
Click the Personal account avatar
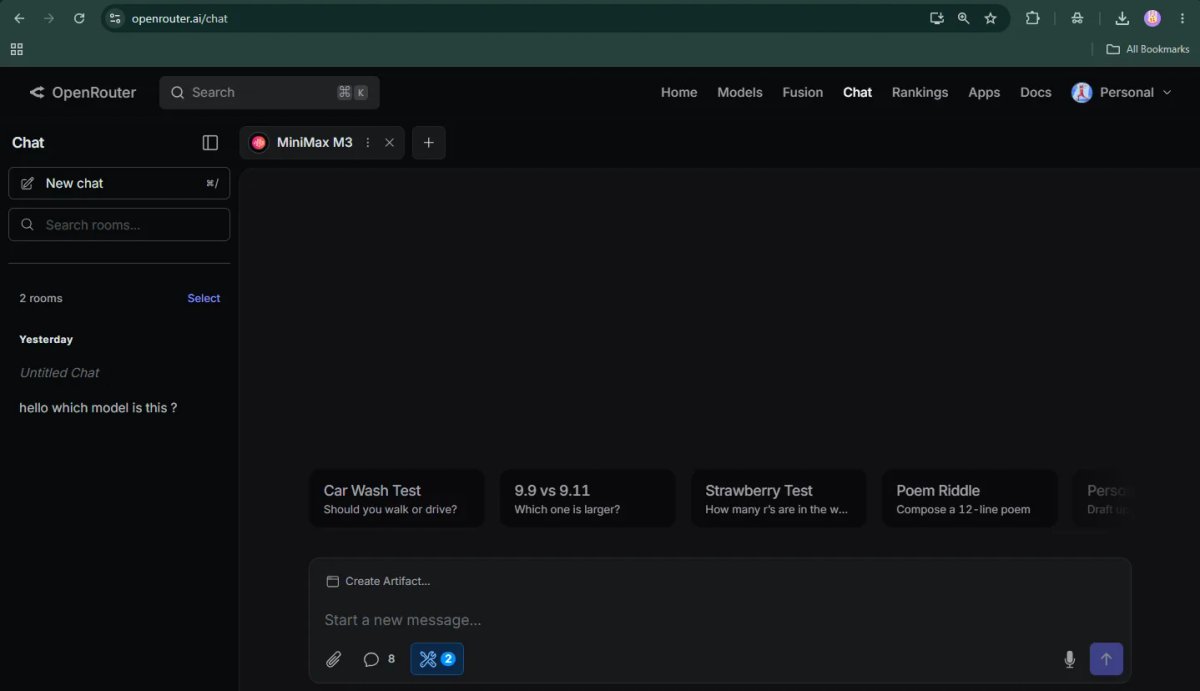(x=1081, y=92)
